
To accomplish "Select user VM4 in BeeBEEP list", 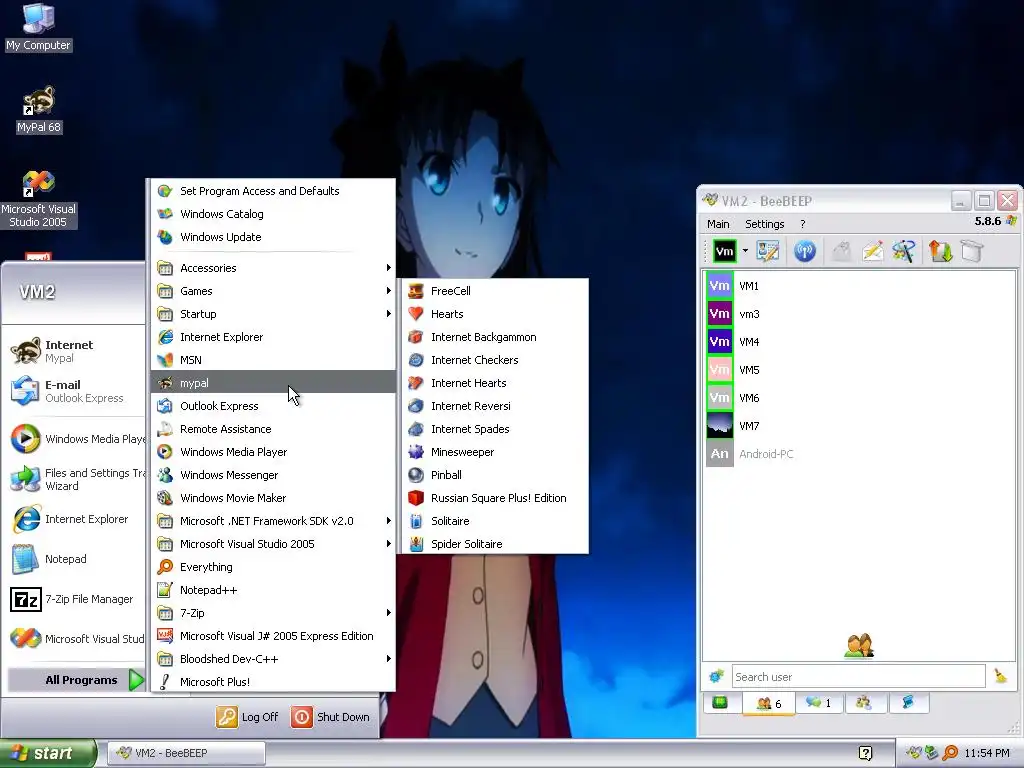I will (x=860, y=342).
